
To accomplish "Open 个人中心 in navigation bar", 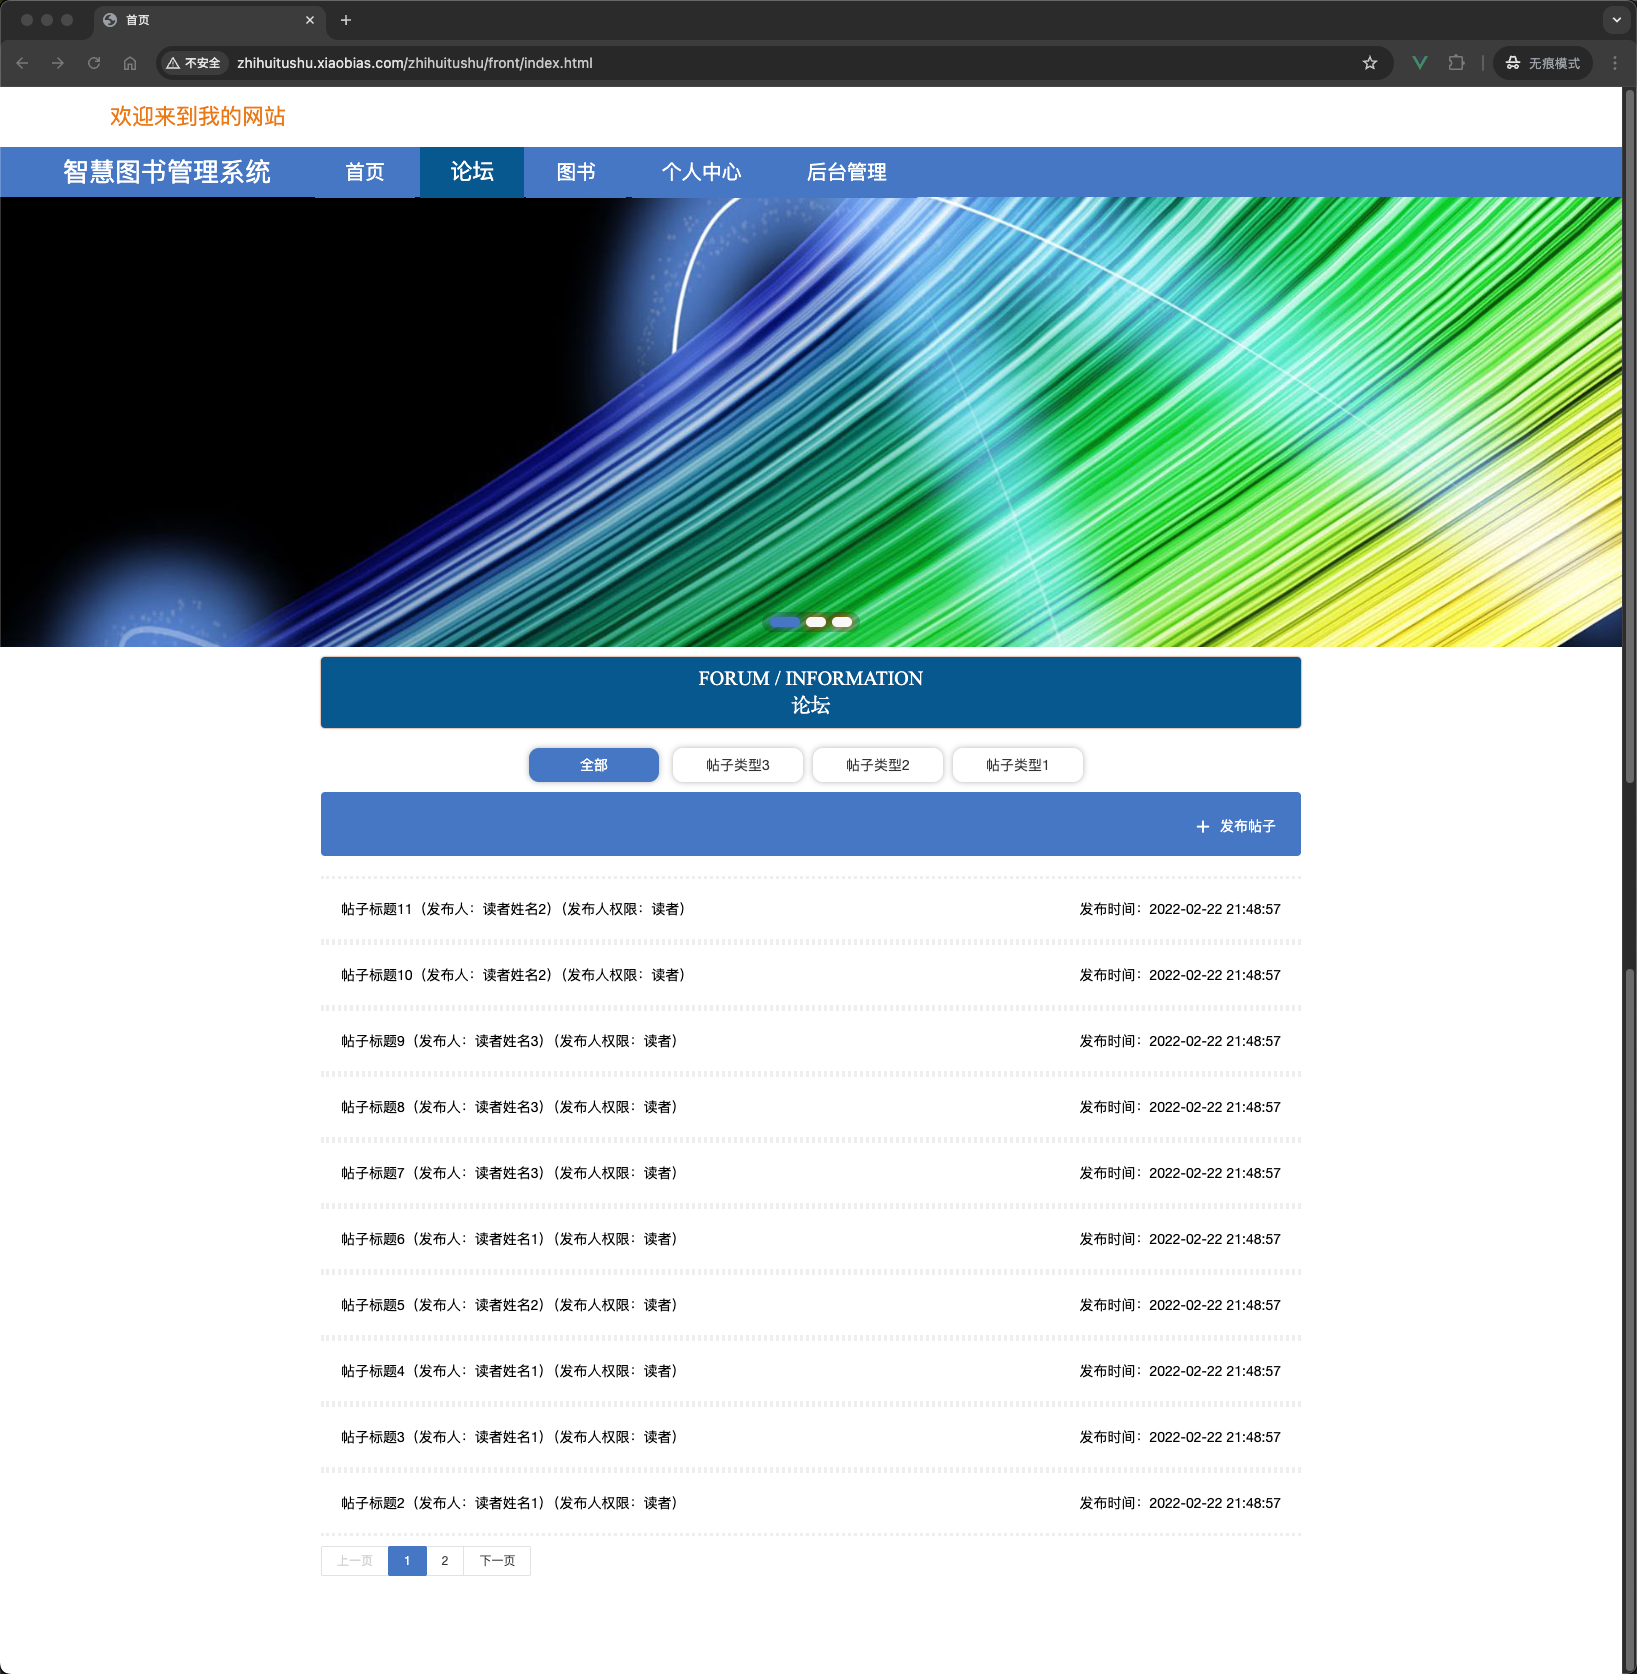I will pos(701,172).
